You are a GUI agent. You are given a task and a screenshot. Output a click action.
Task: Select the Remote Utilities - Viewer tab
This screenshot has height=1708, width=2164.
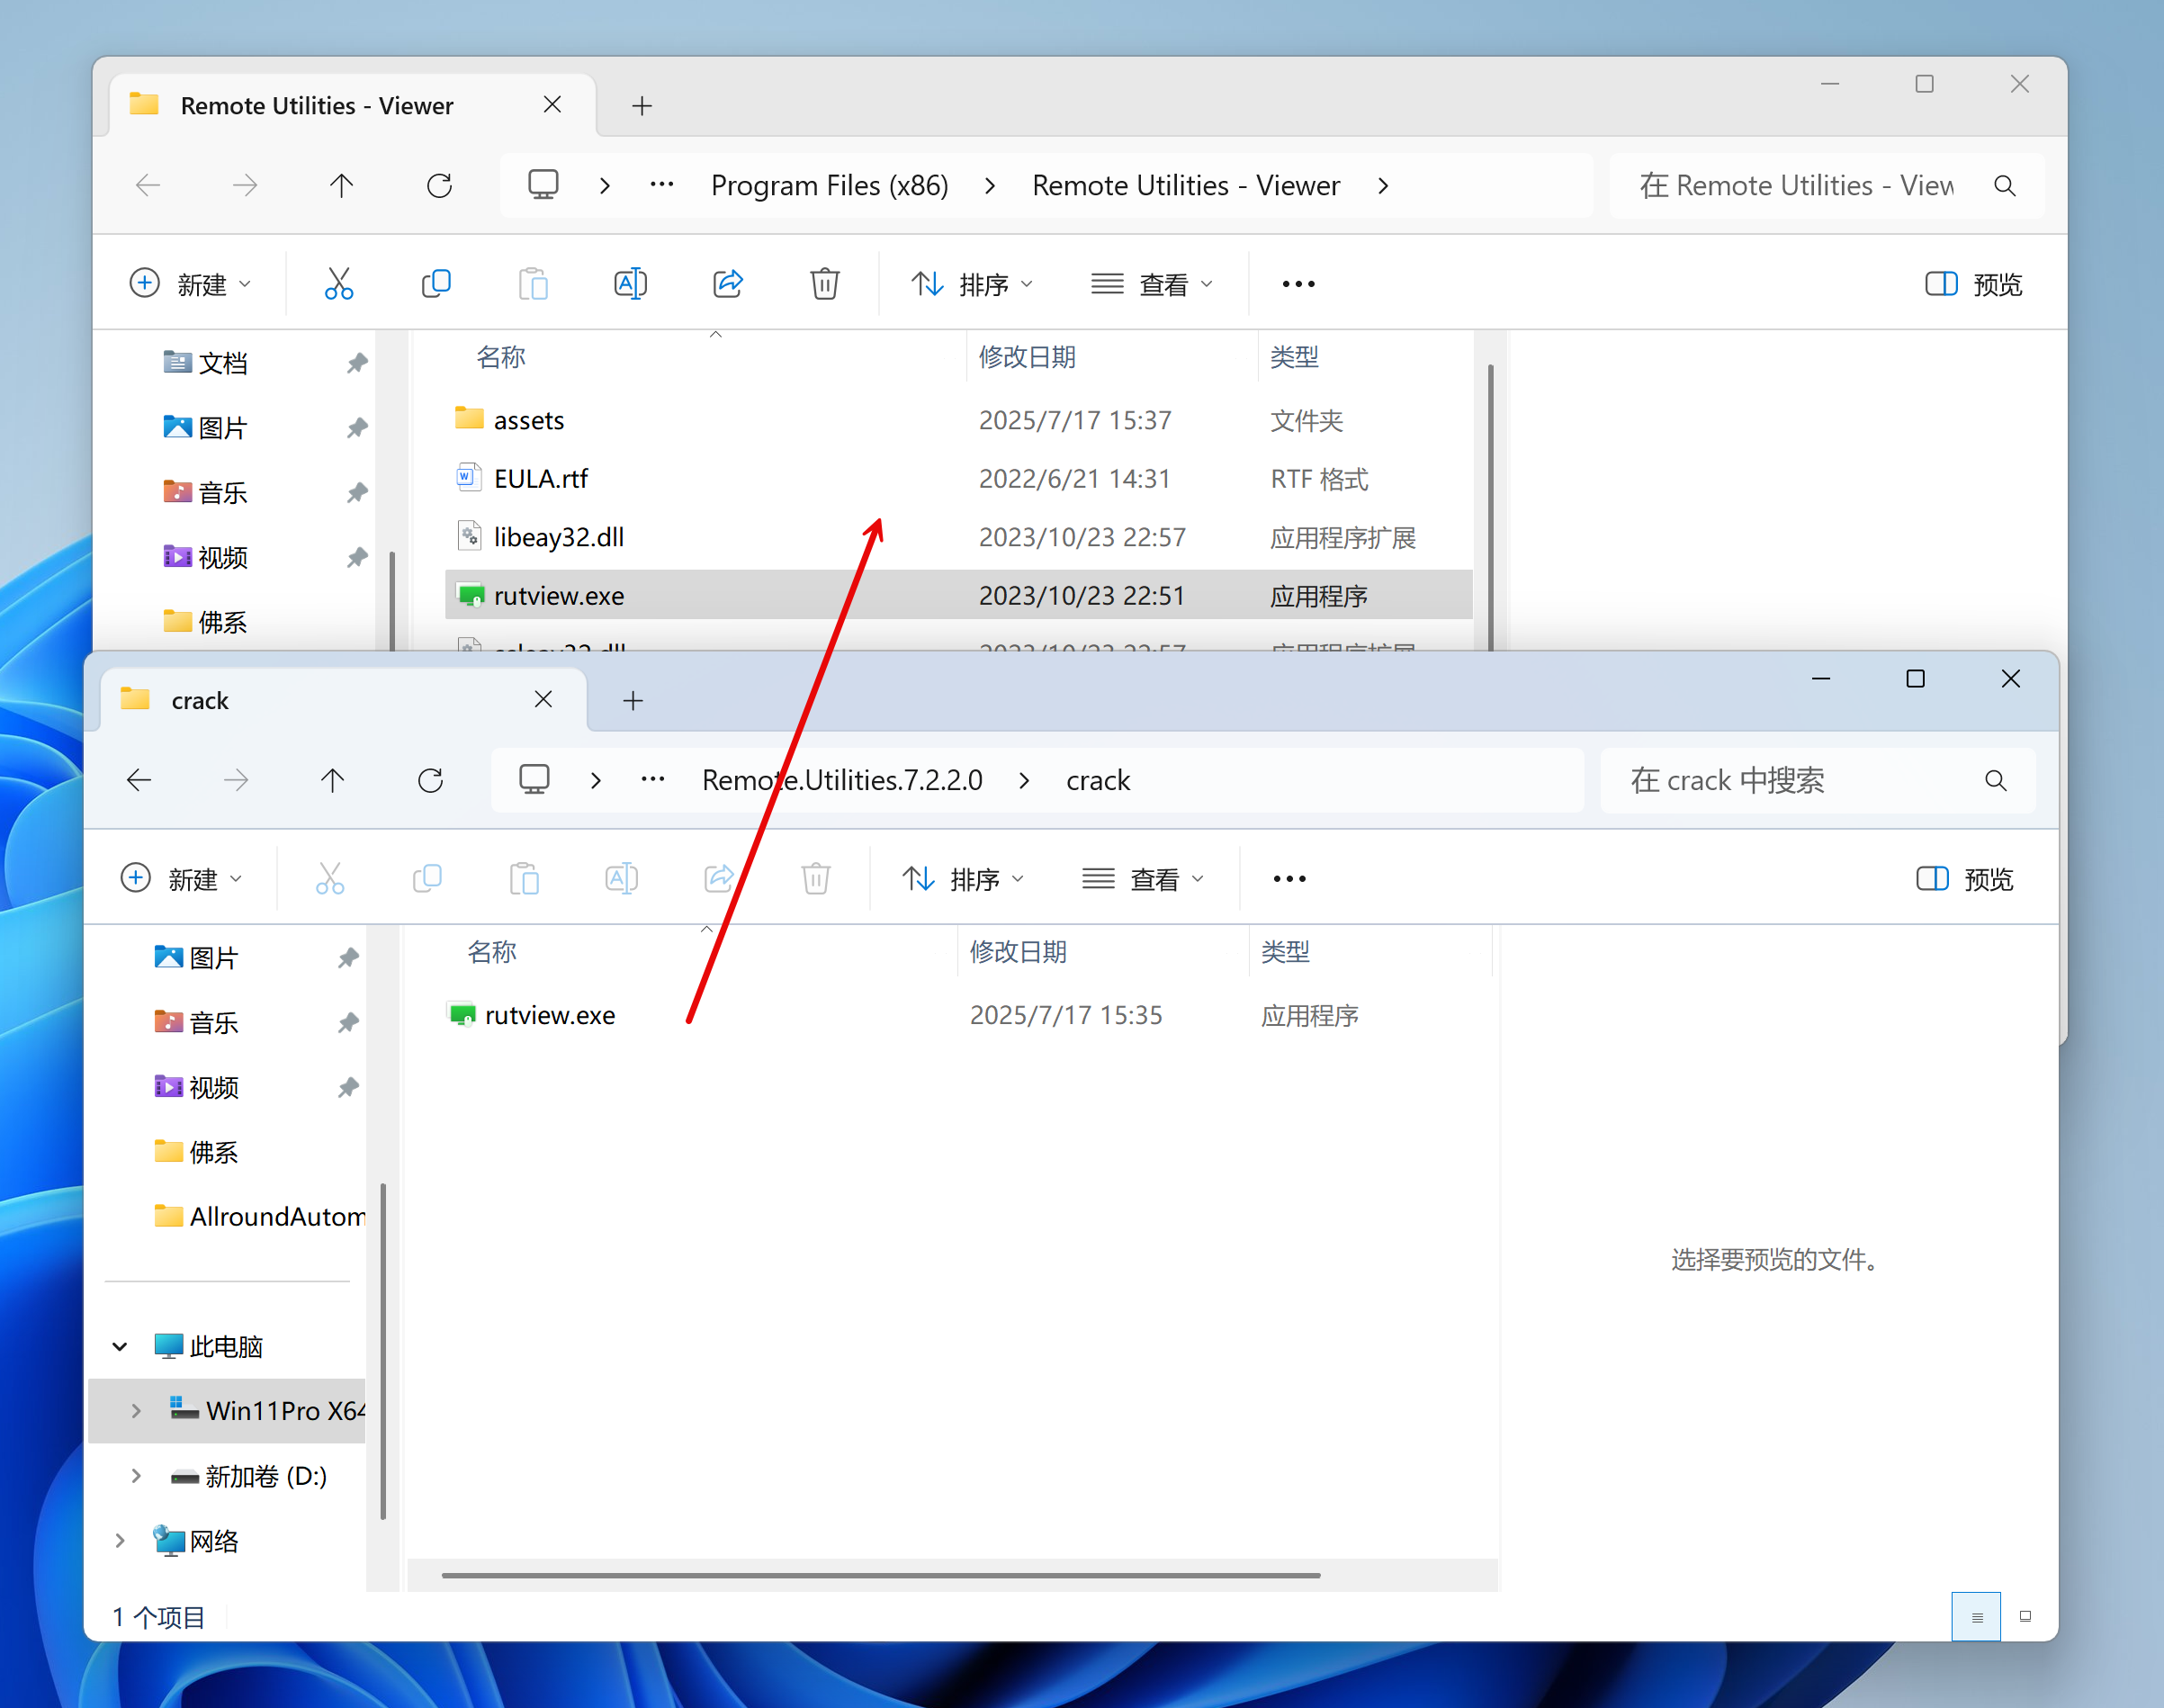(316, 105)
